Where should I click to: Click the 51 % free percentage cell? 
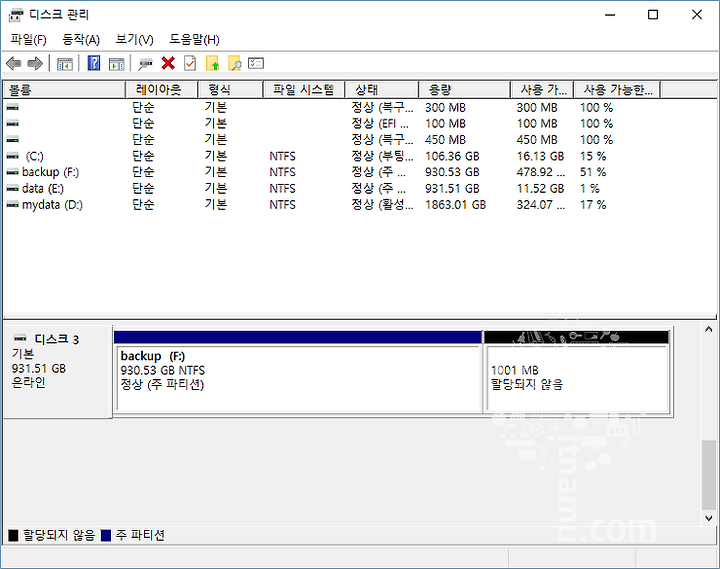tap(593, 172)
